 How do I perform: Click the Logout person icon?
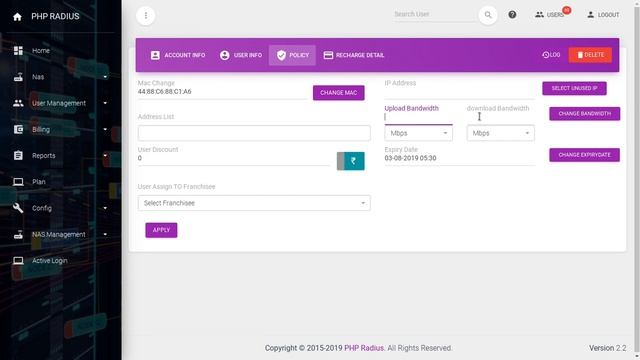coord(591,15)
